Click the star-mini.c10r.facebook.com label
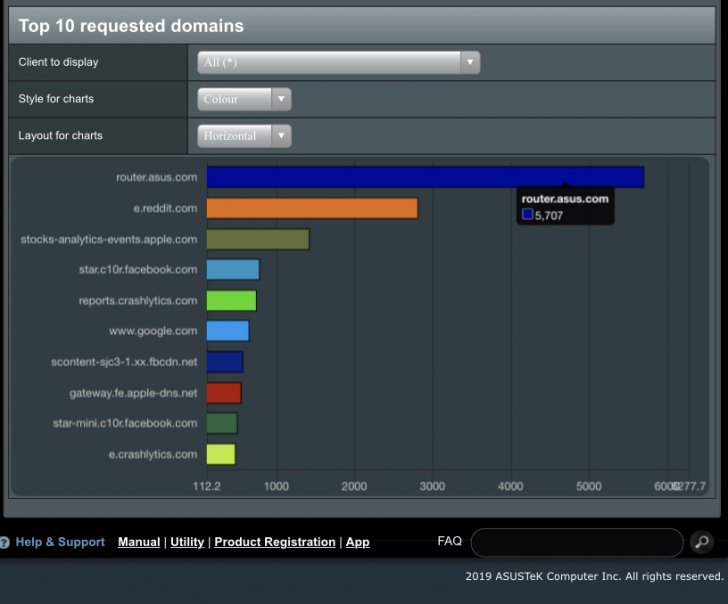This screenshot has width=728, height=604. (125, 423)
